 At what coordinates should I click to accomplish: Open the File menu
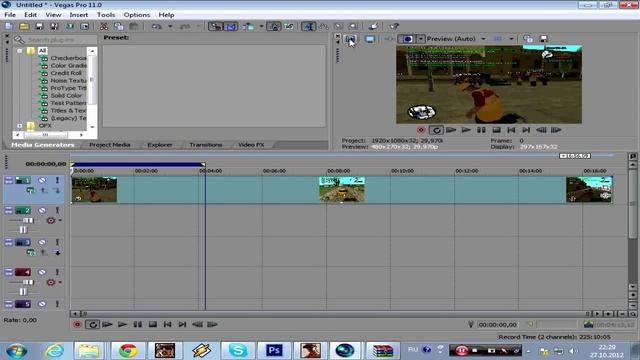(10, 15)
